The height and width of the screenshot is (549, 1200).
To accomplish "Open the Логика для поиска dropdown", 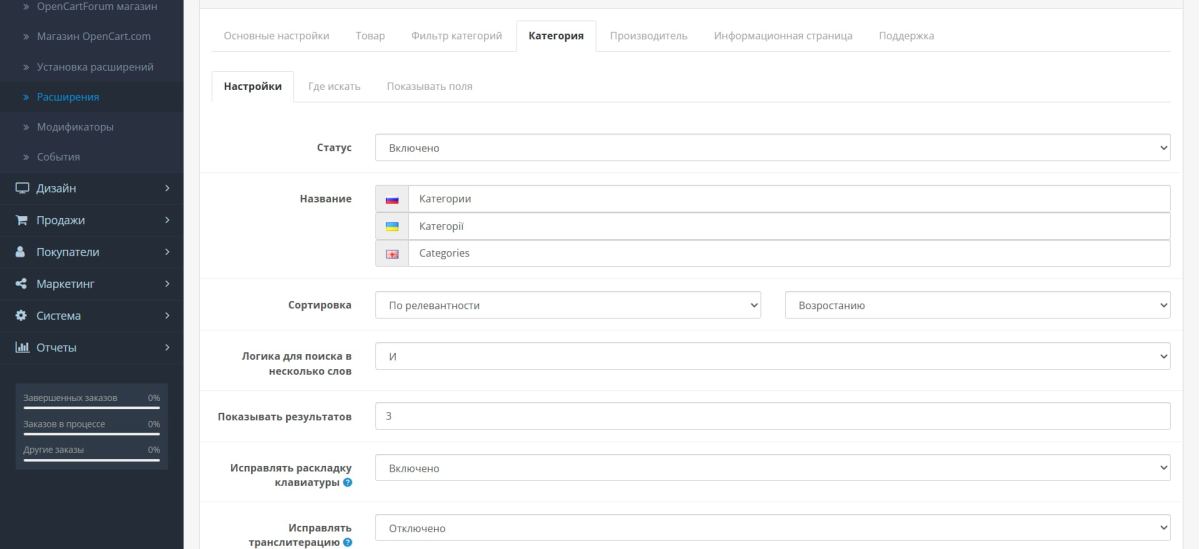I will (773, 356).
